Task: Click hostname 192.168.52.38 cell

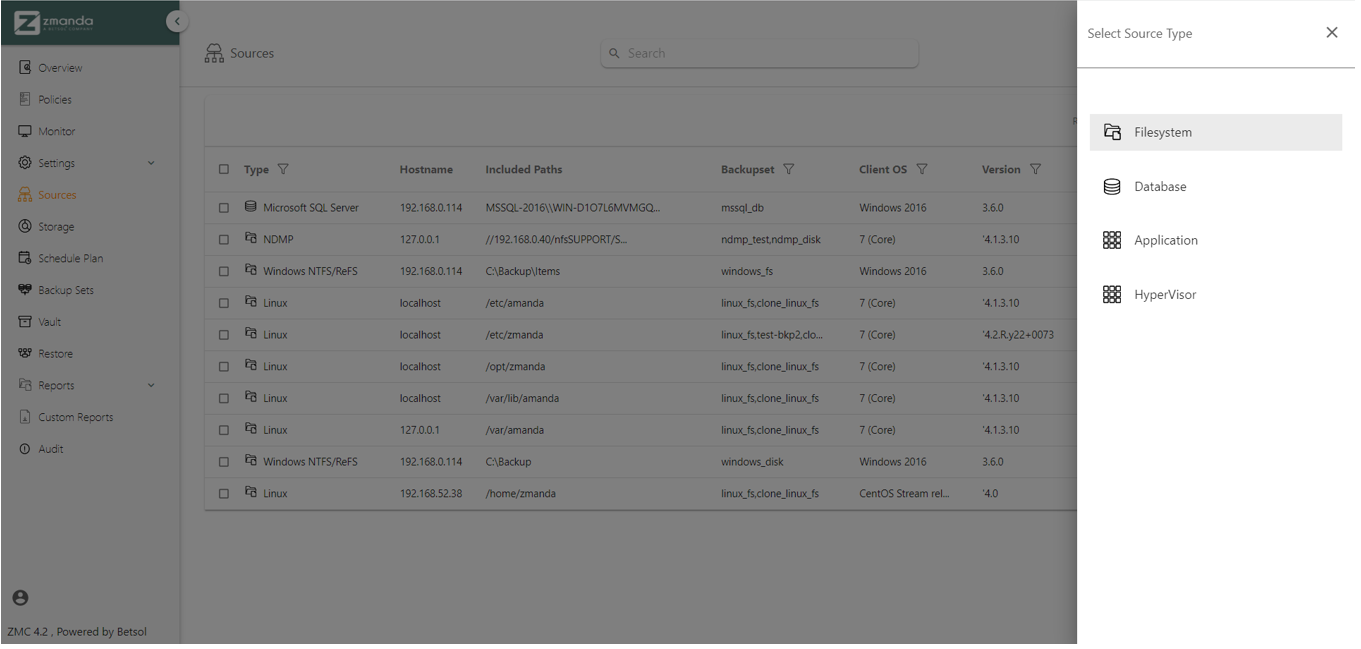Action: 431,494
